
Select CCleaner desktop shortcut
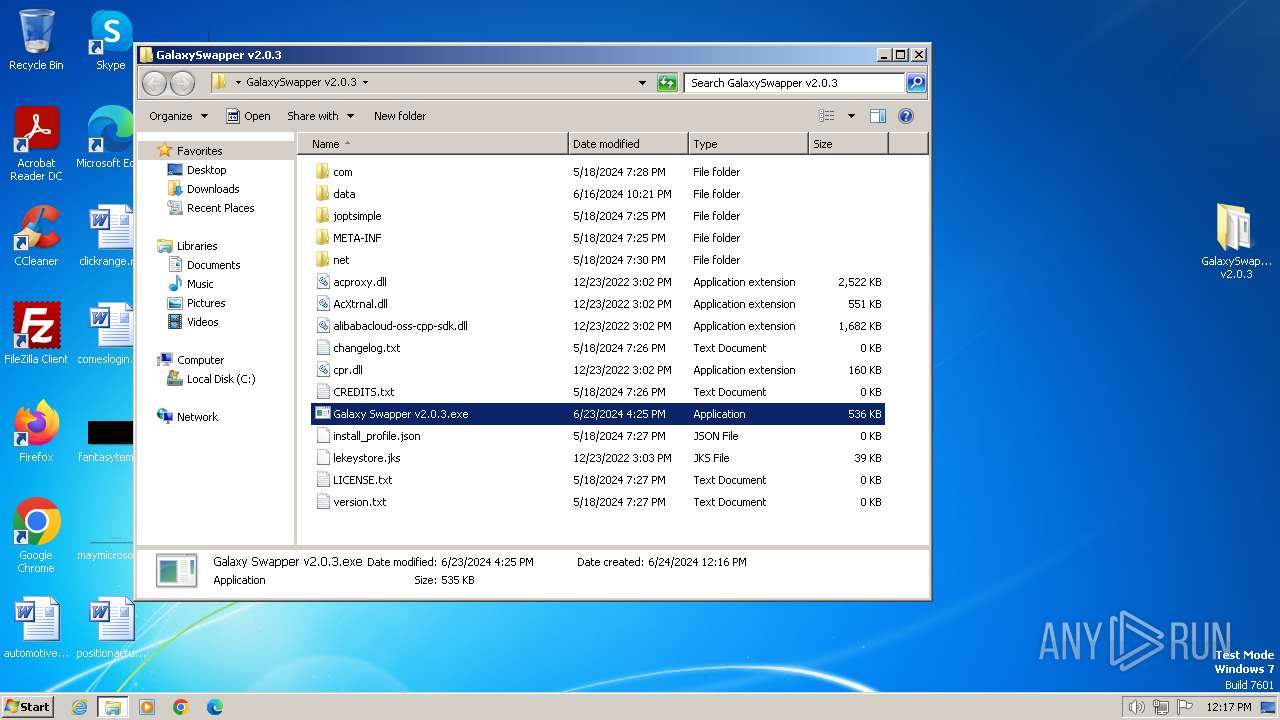coord(36,236)
